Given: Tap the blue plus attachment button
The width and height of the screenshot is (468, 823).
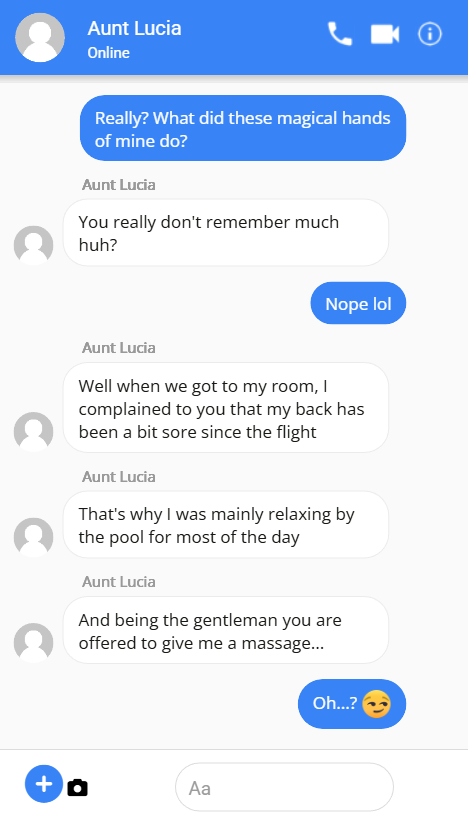Looking at the screenshot, I should point(44,784).
